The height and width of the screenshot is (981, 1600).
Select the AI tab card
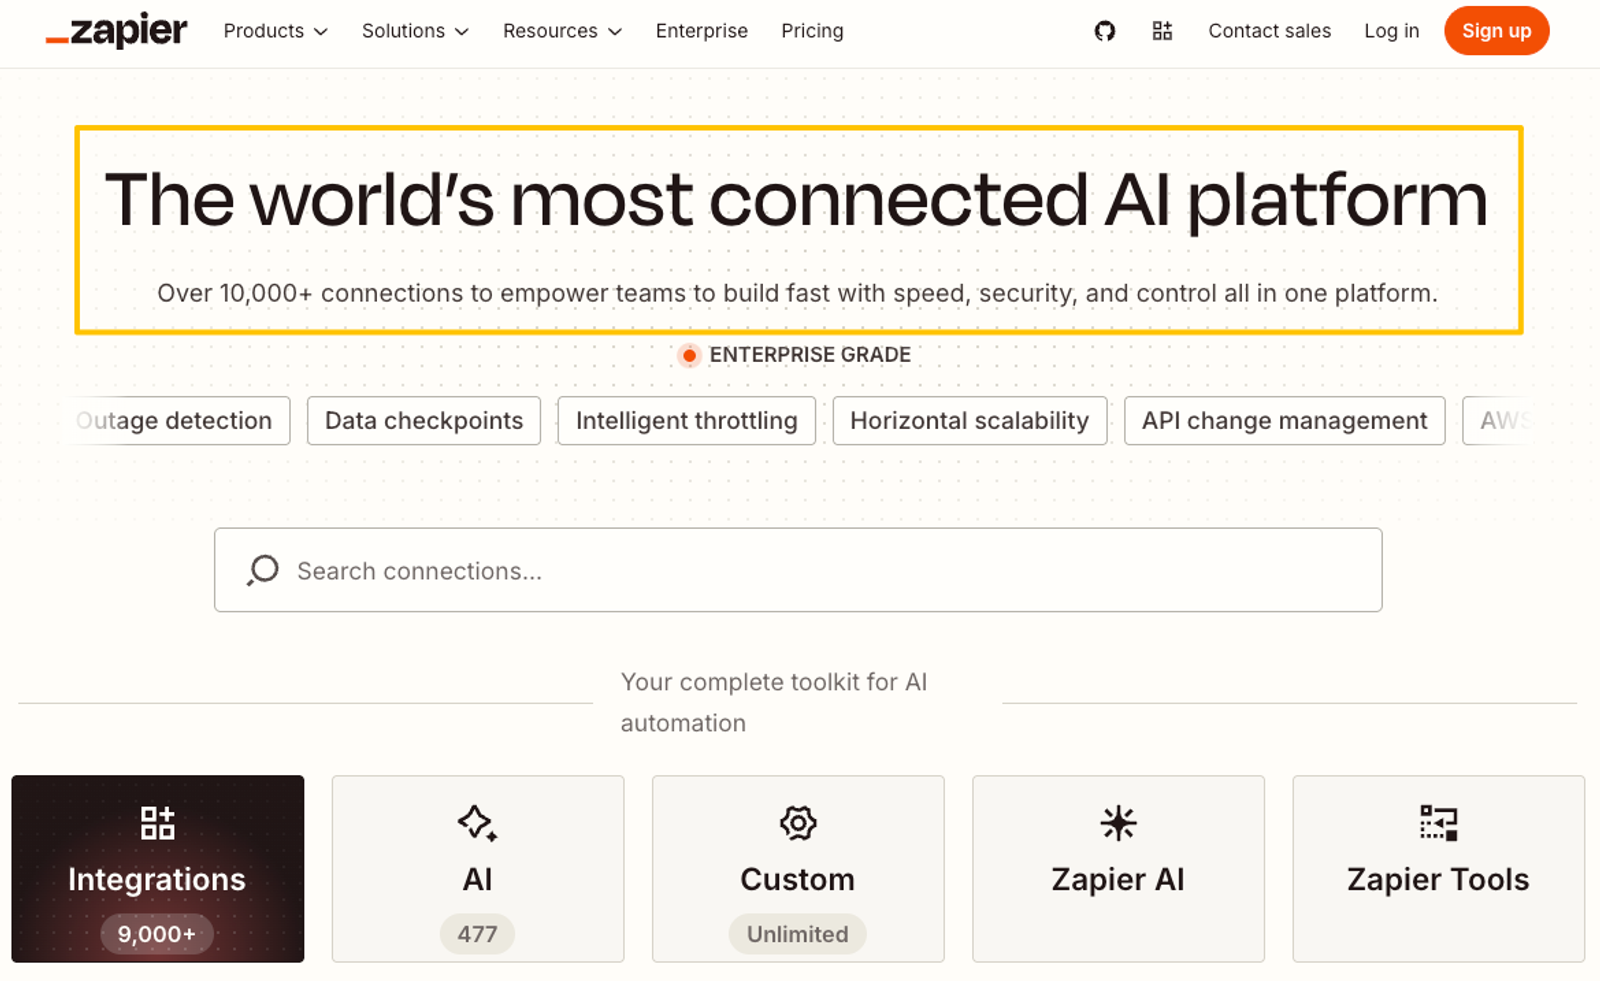tap(478, 869)
